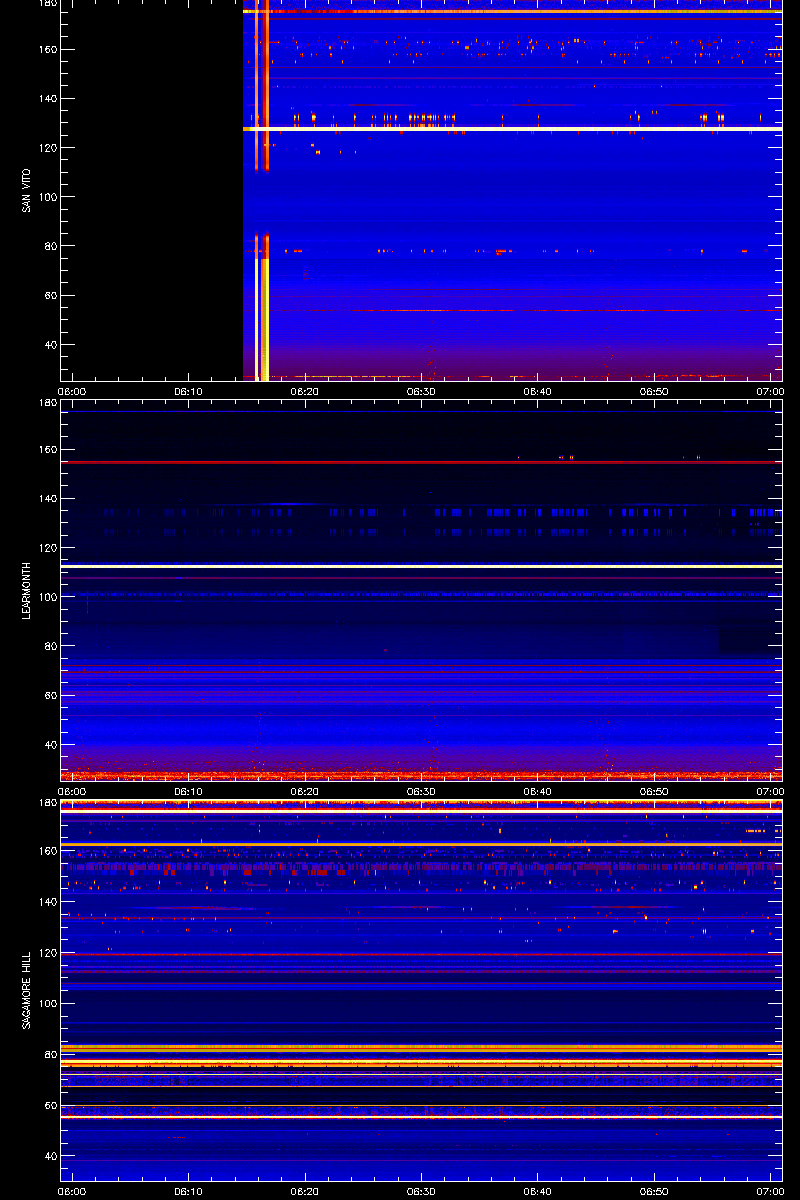Select the 160 frequency tick in San Vito panel
Screen dimensions: 800x1200
tap(47, 50)
